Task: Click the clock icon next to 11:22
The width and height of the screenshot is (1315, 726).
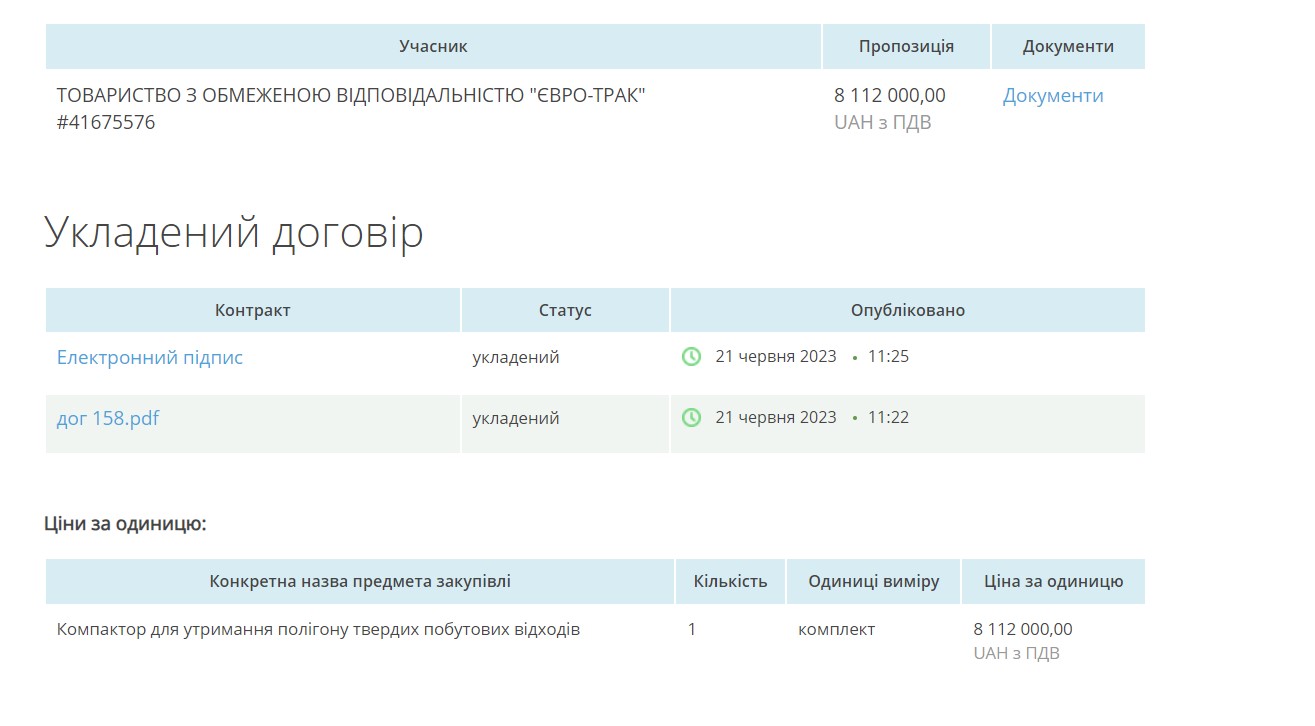Action: pyautogui.click(x=691, y=417)
